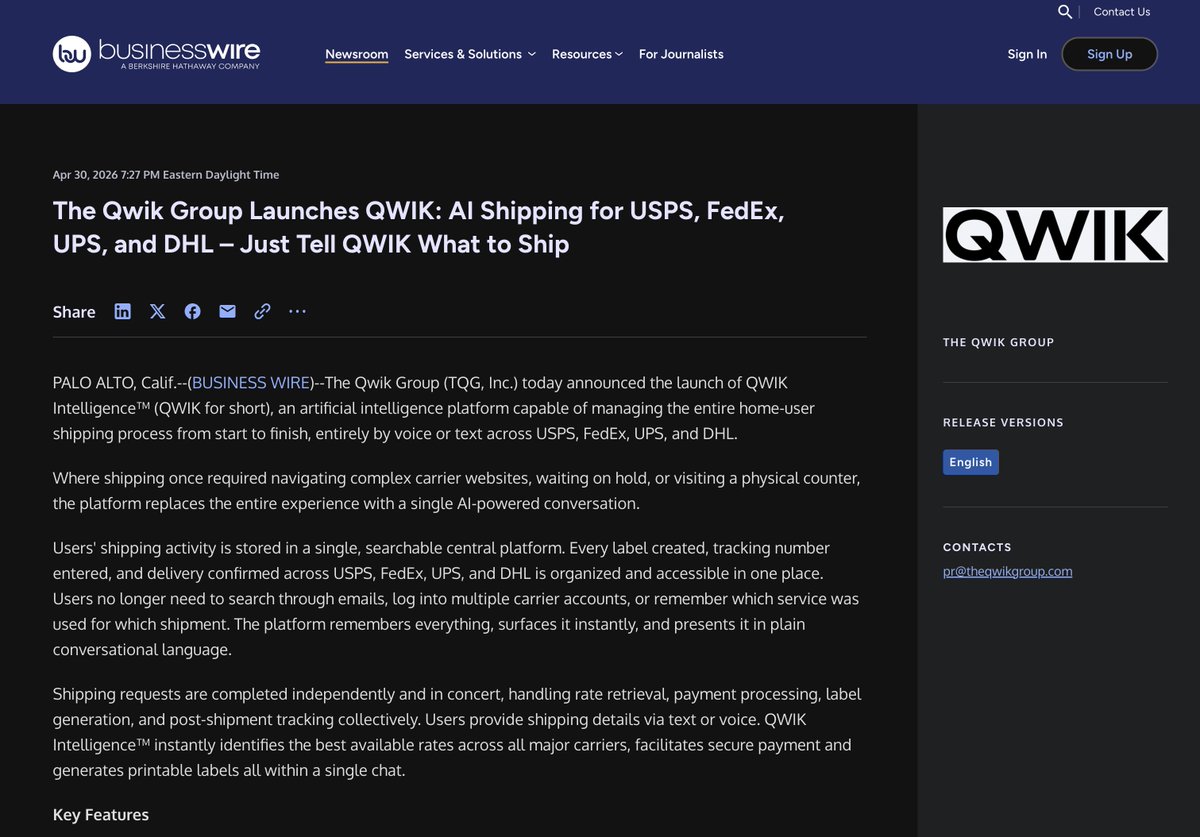Expand the Resources dropdown
This screenshot has height=837, width=1200.
point(587,54)
